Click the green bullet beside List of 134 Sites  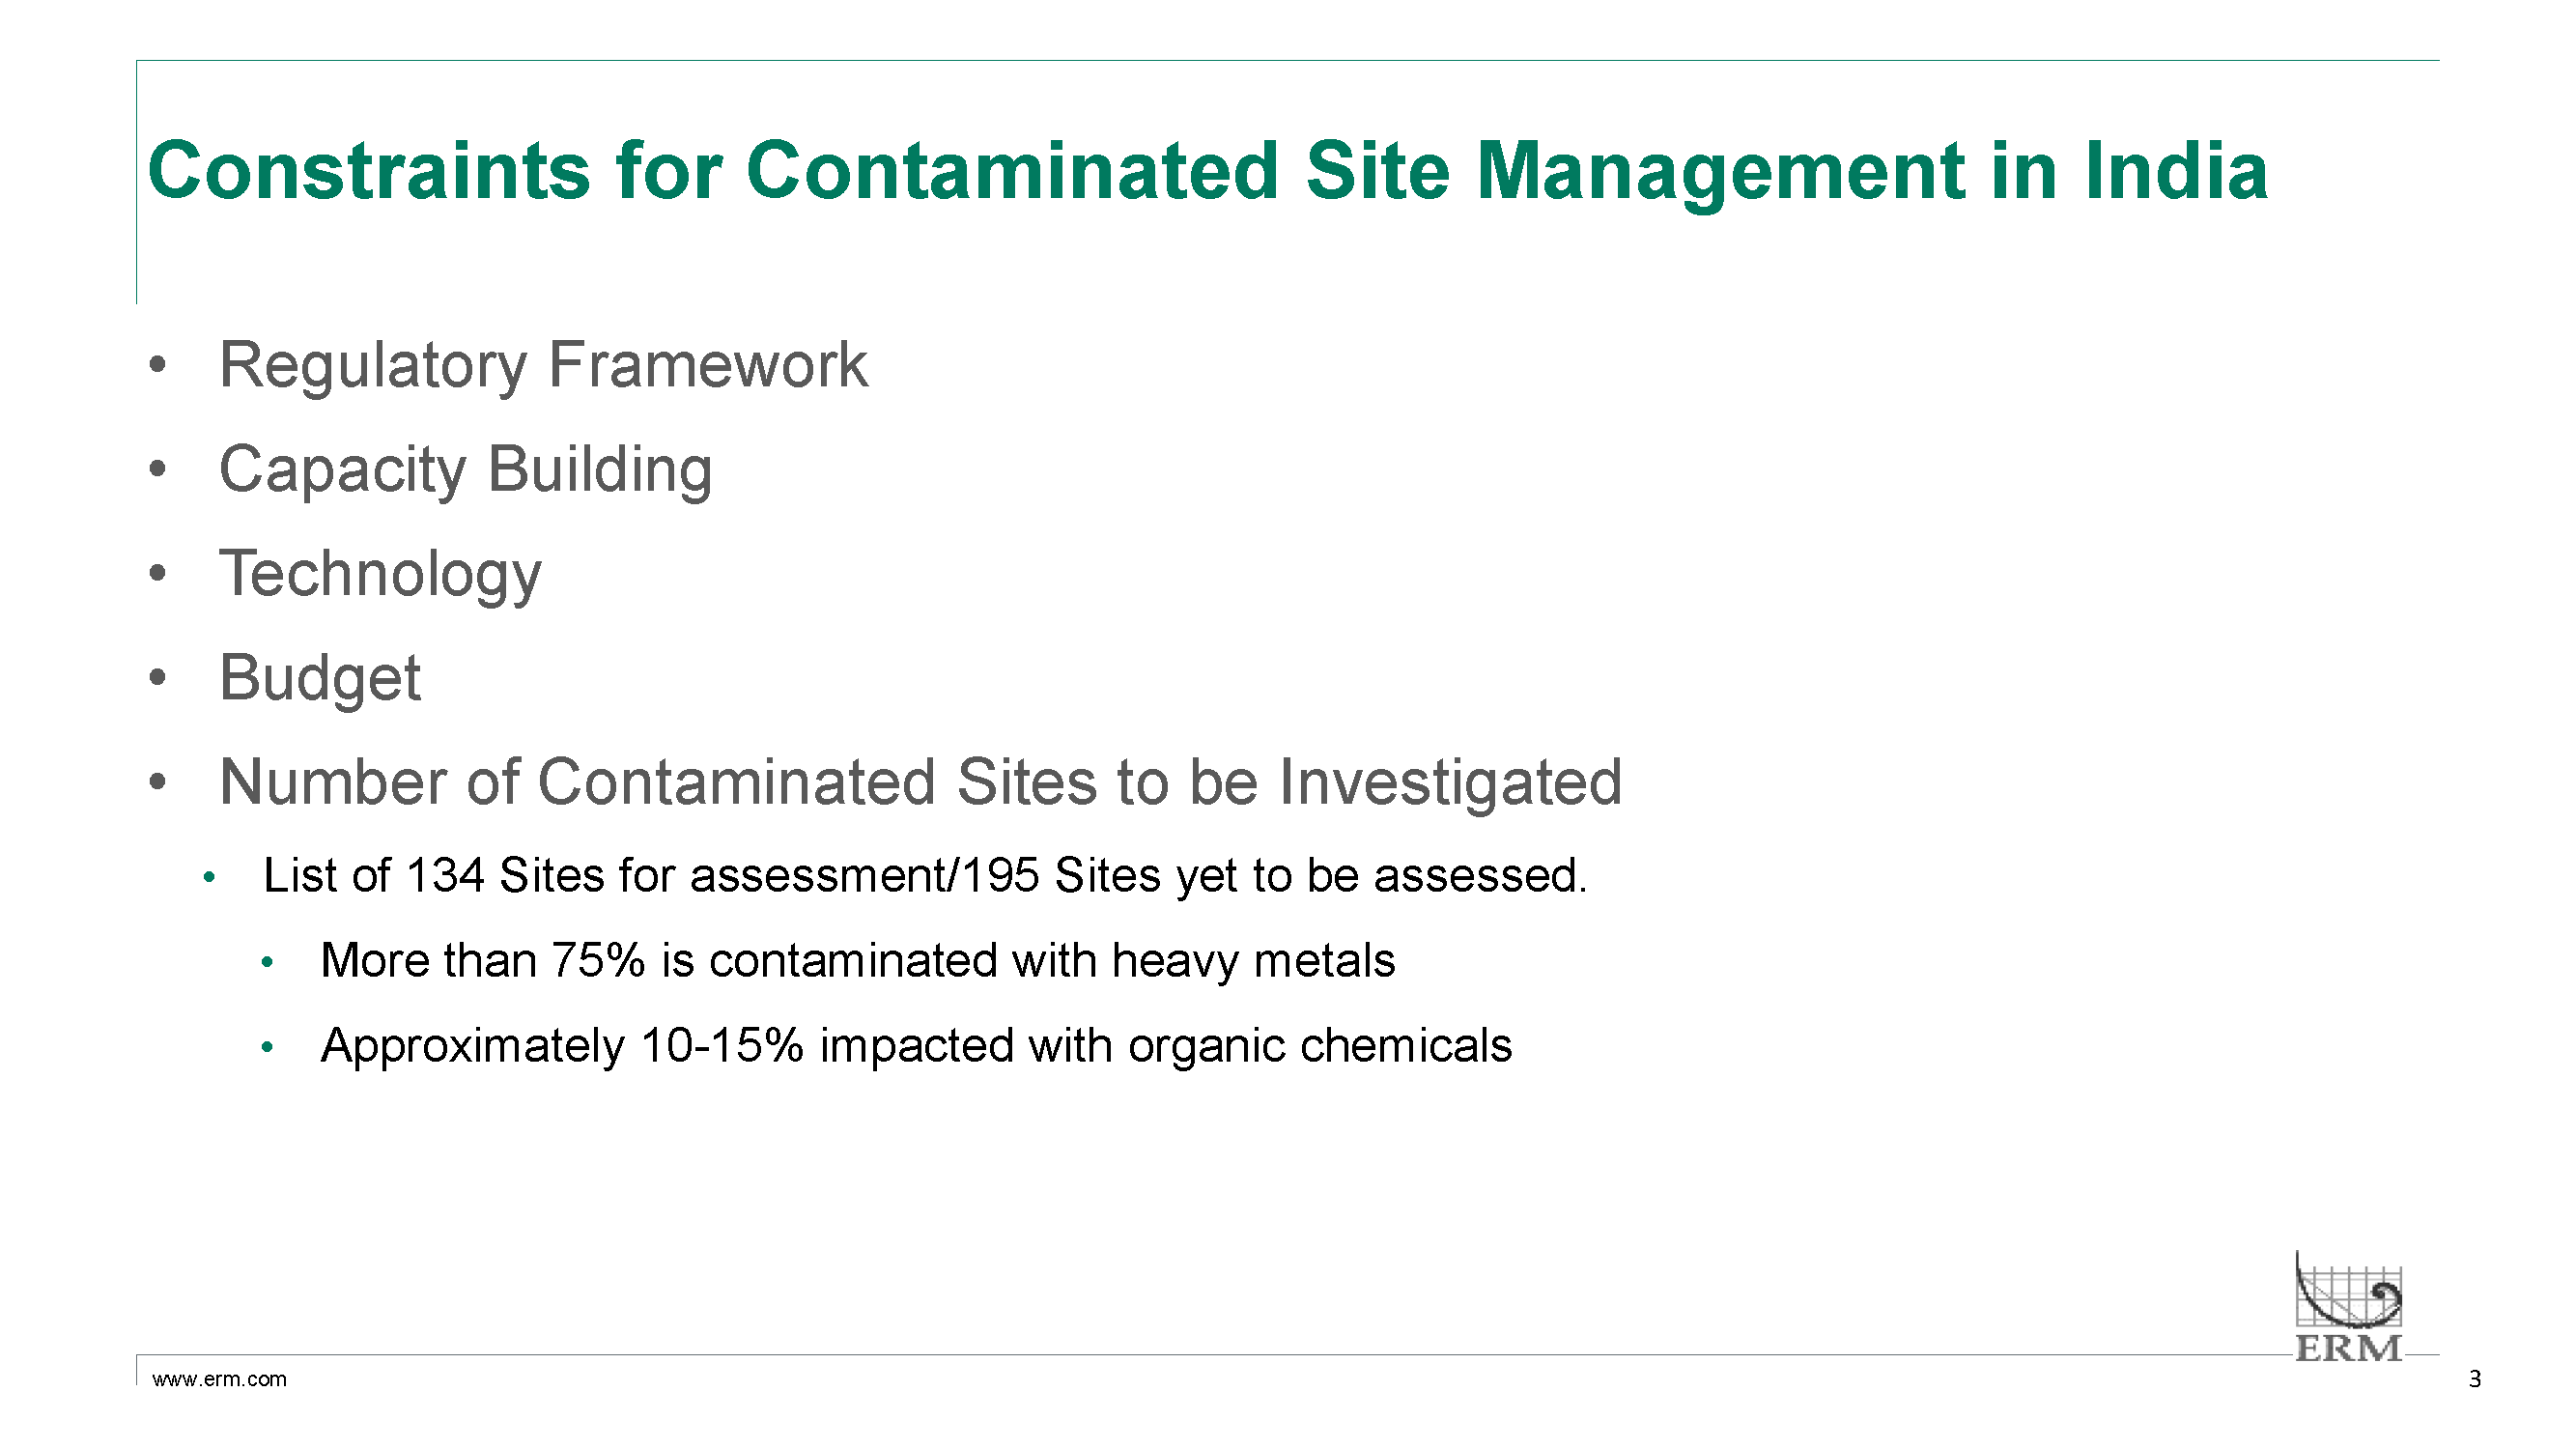209,878
